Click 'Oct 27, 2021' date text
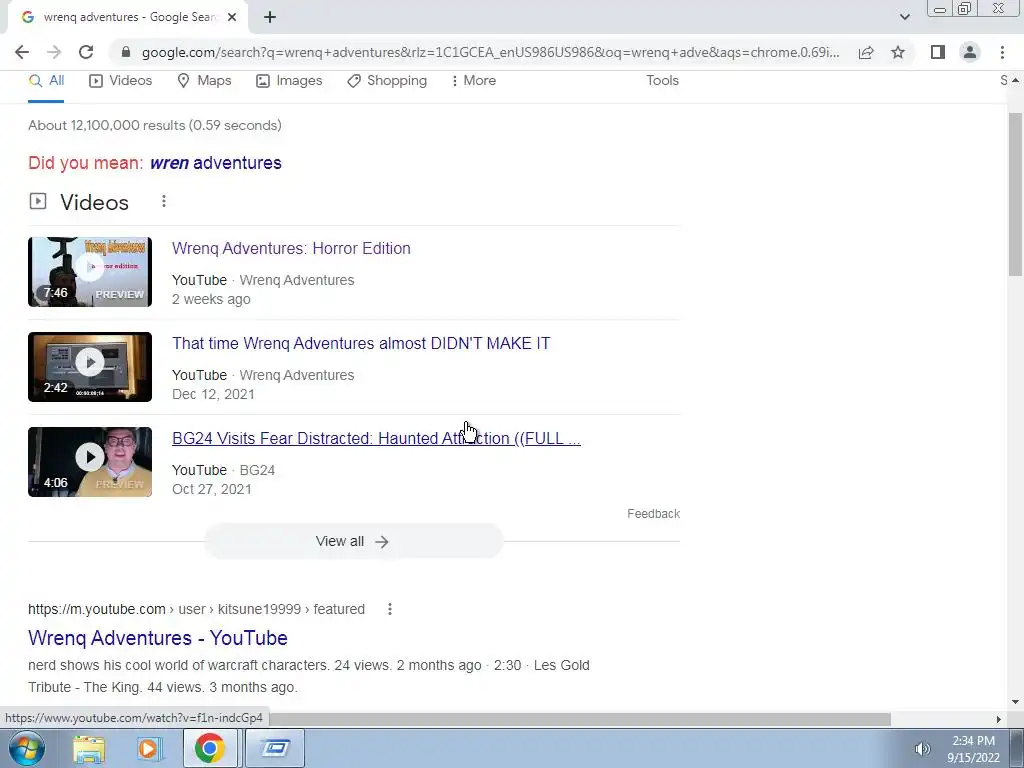The image size is (1024, 768). 212,490
